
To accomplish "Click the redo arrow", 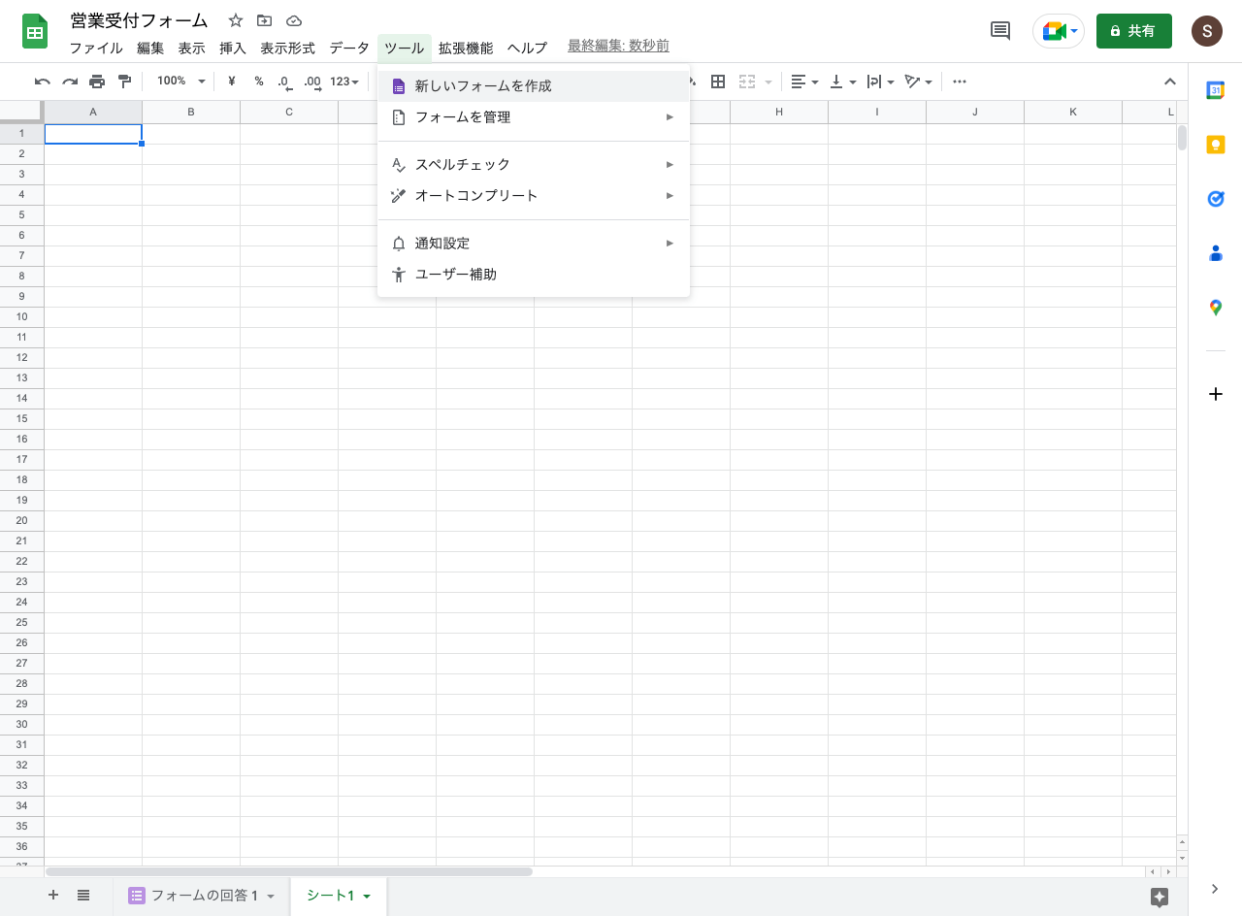I will point(69,81).
